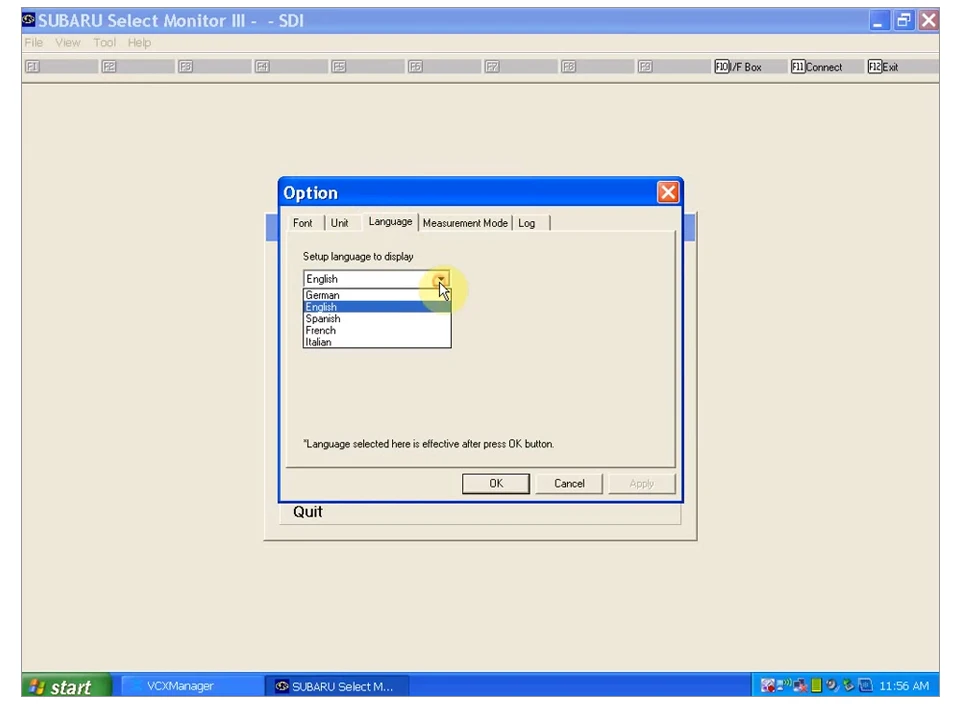Click the 11:56 AM system clock

click(904, 686)
